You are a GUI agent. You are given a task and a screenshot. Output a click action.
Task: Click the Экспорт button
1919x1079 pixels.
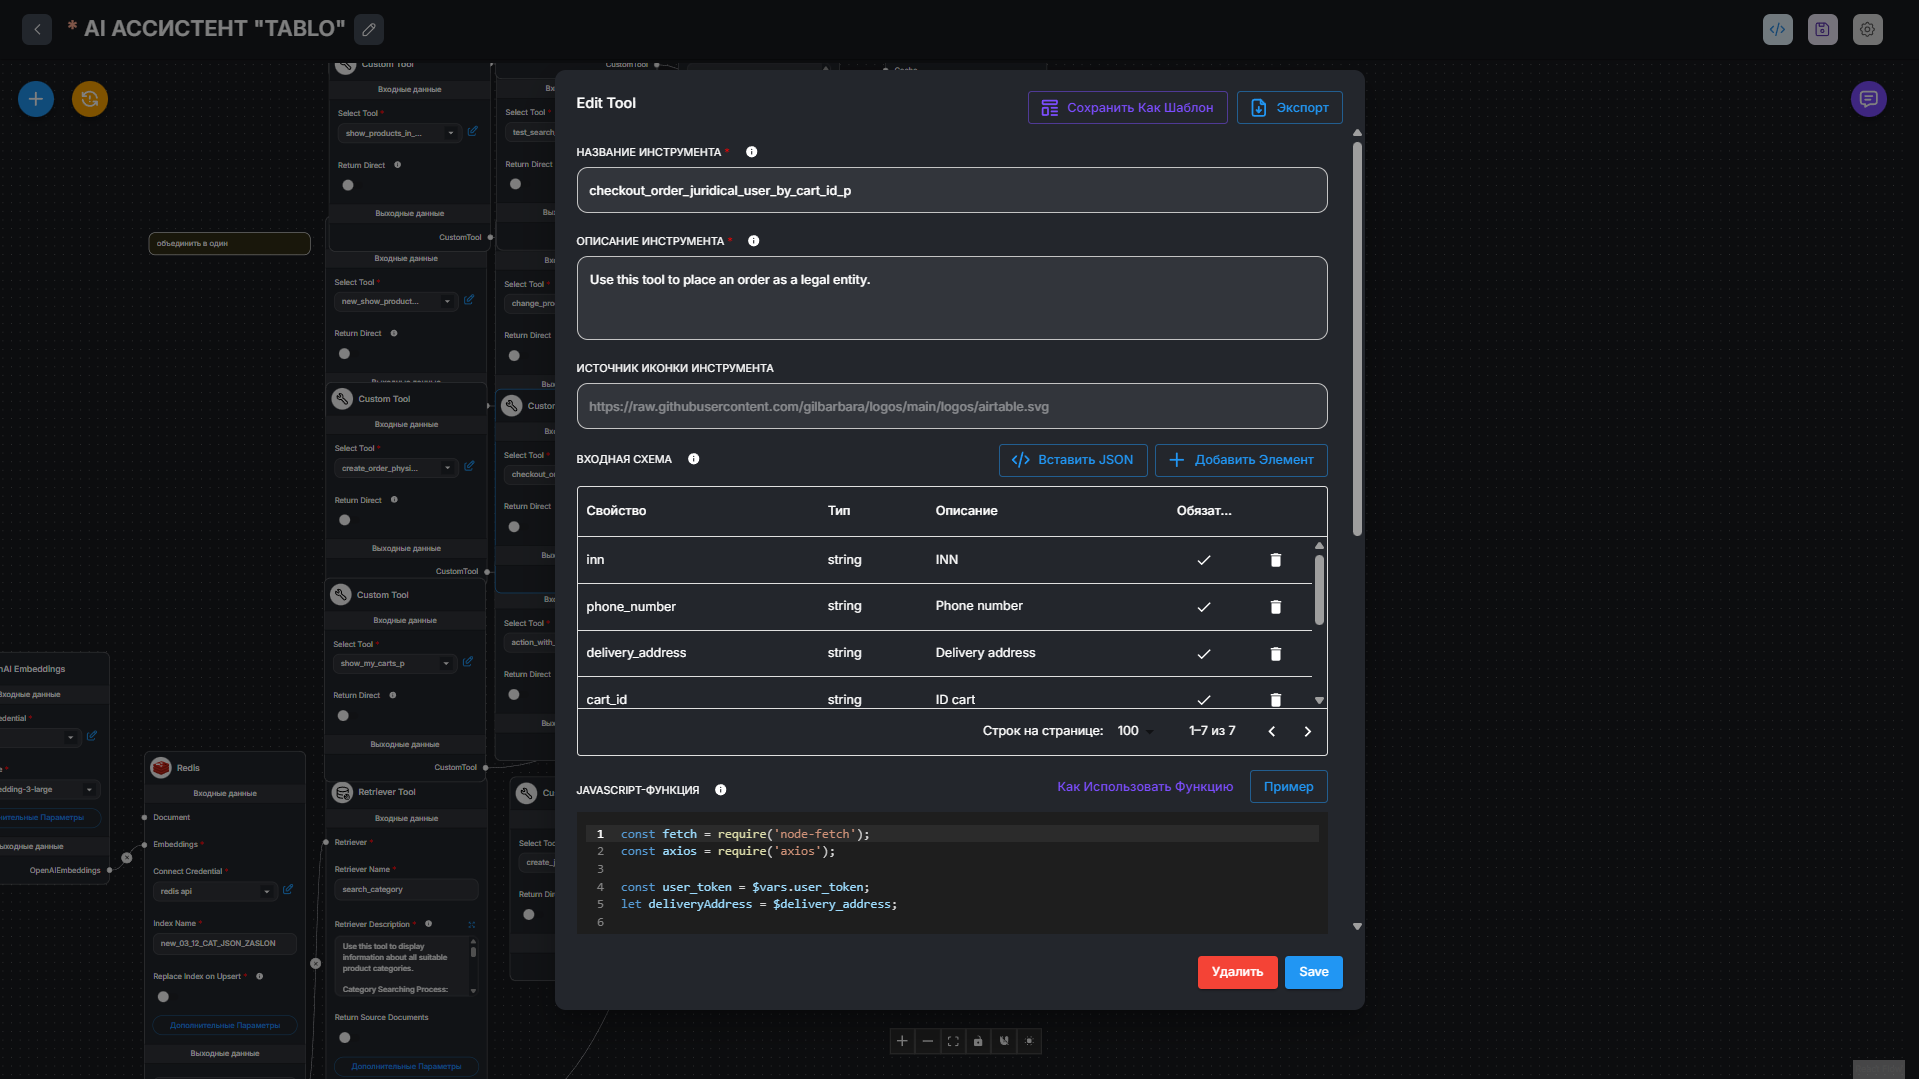(x=1289, y=108)
